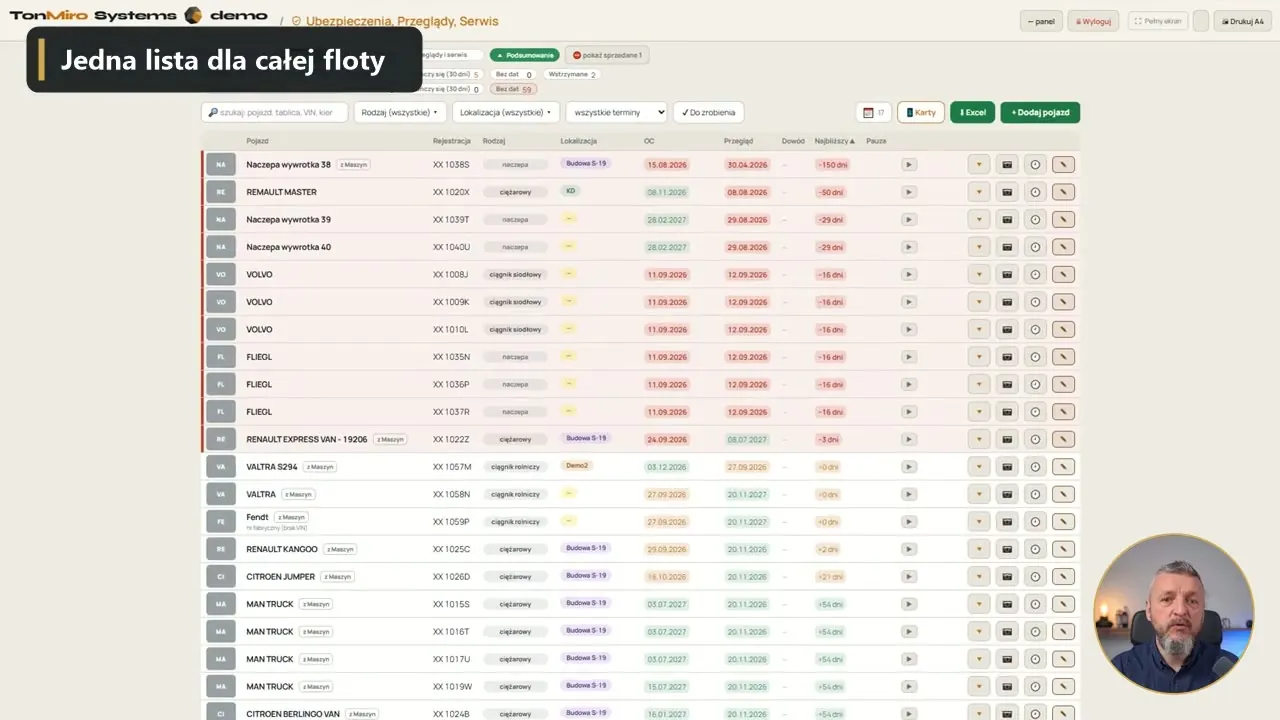Open the calendar view icon showing 17
The height and width of the screenshot is (720, 1280).
coord(874,113)
